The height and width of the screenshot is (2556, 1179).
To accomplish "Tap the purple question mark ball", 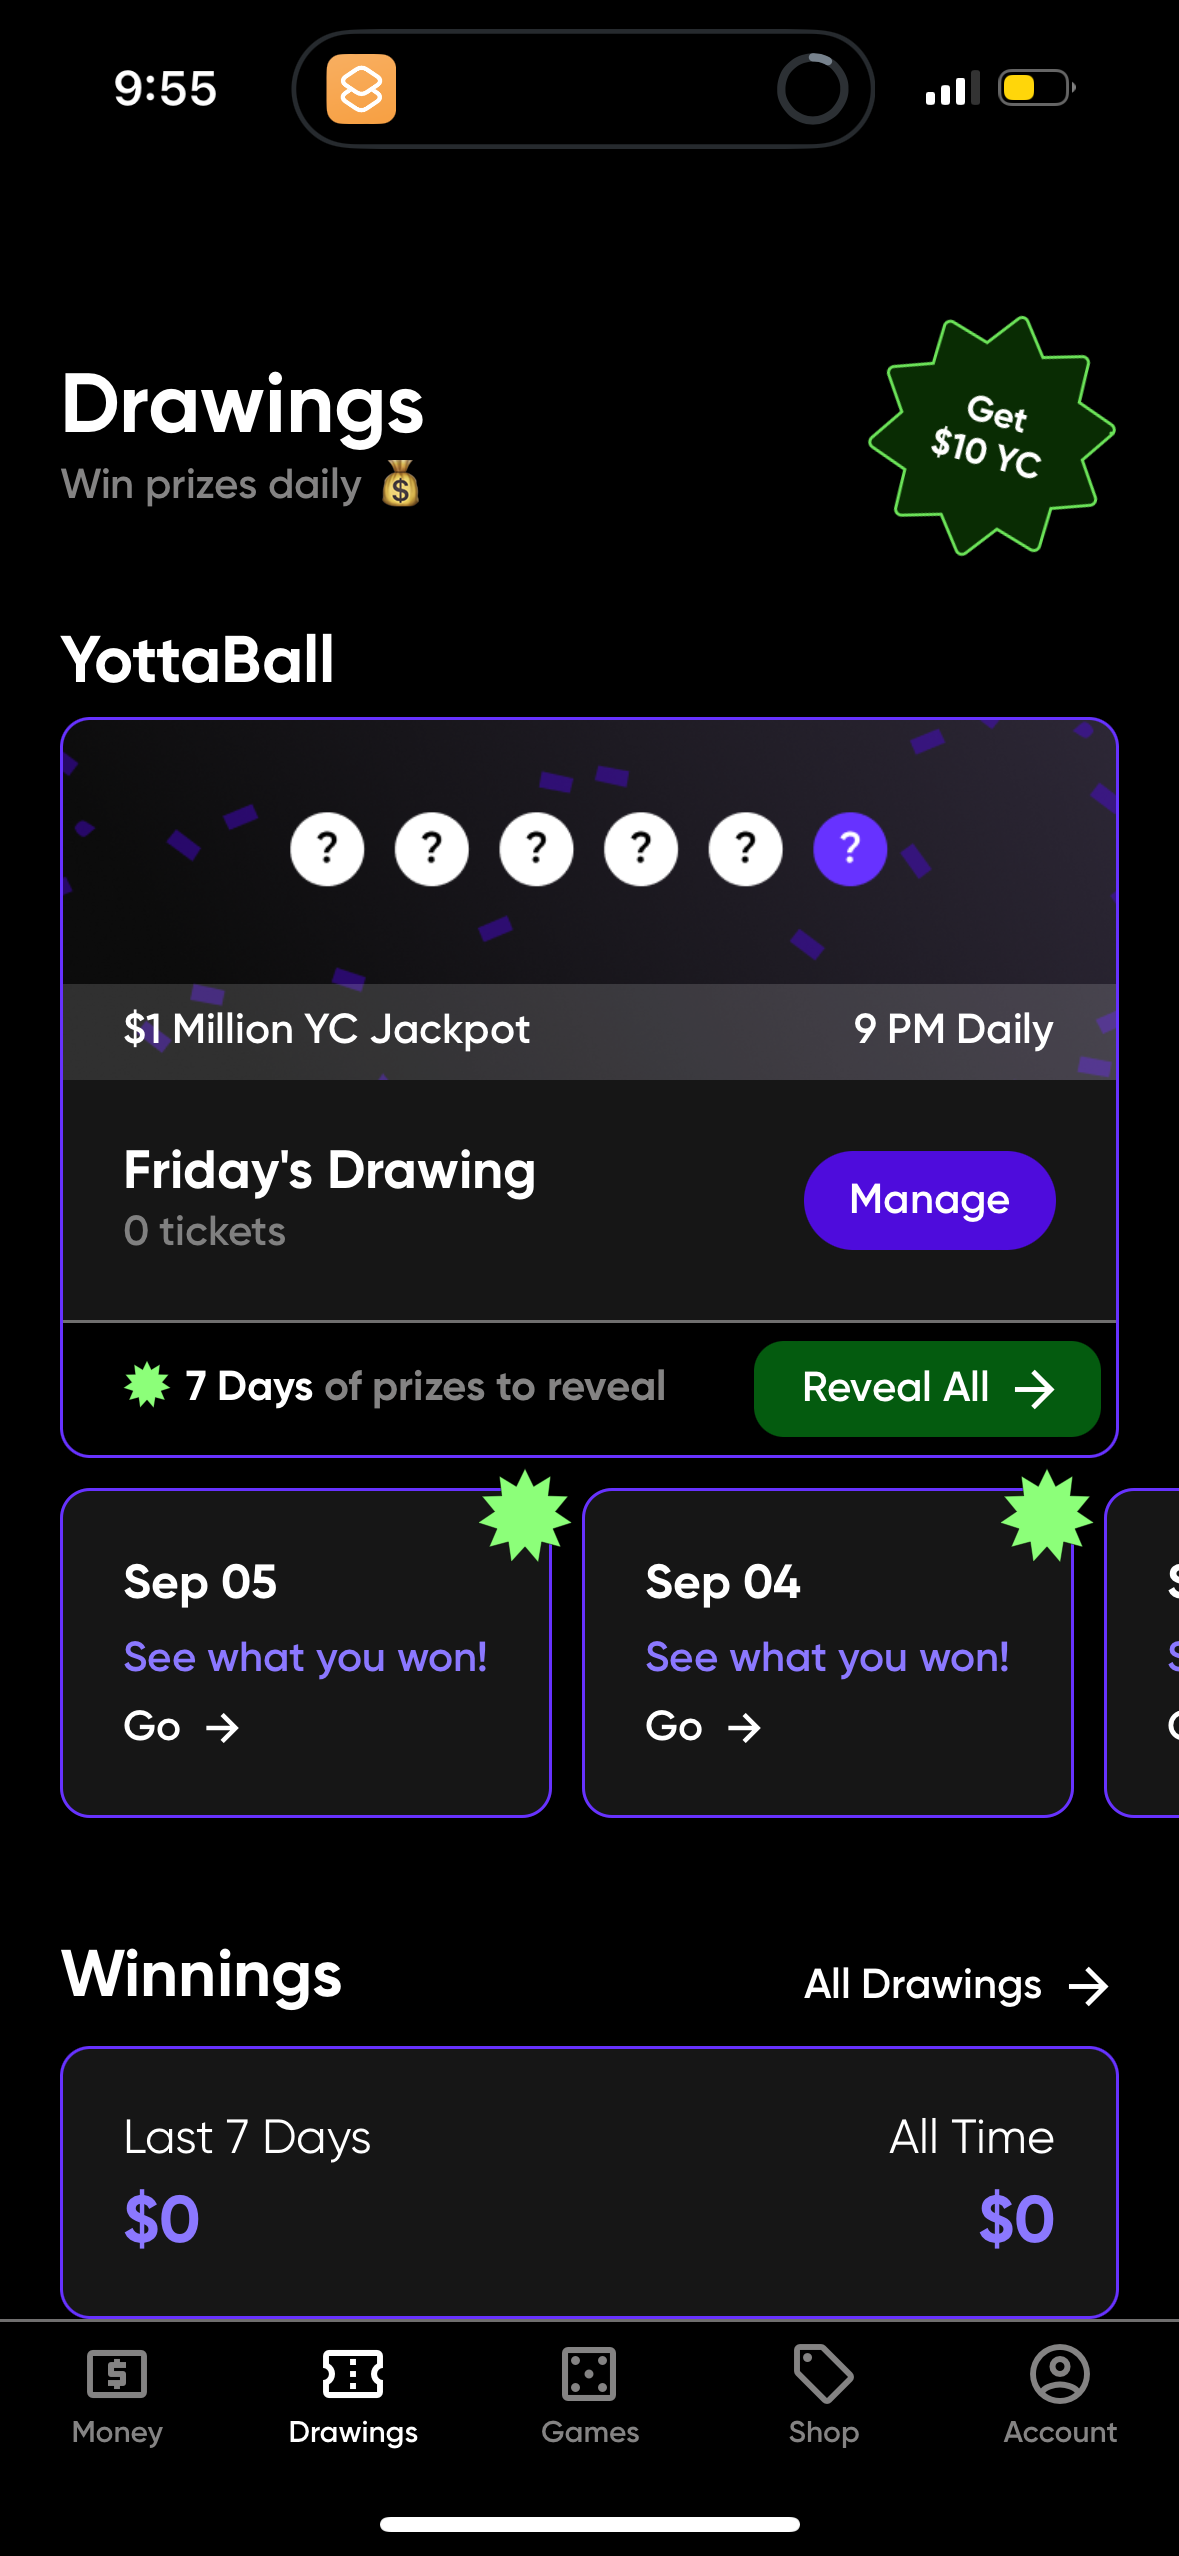I will tap(850, 848).
